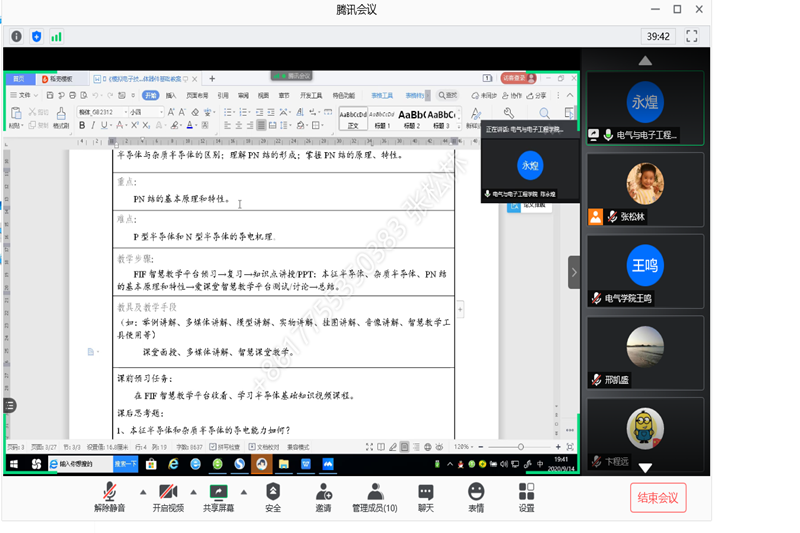This screenshot has width=800, height=533.
Task: Adjust the WPS zoom slider handle
Action: (x=520, y=447)
